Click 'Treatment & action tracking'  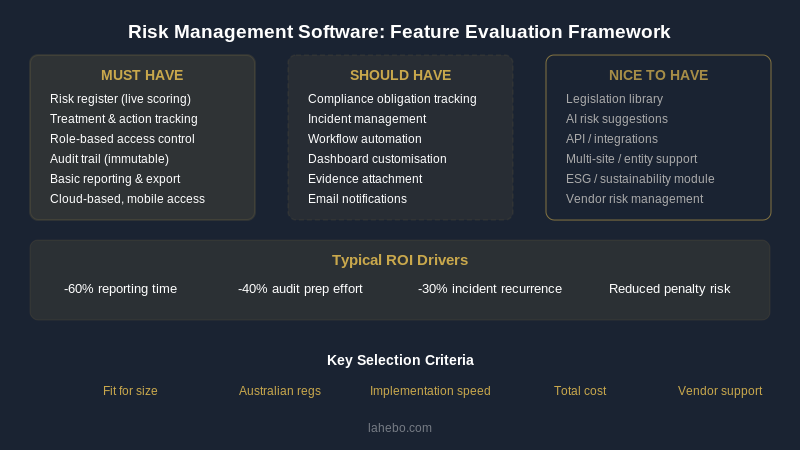click(x=123, y=119)
